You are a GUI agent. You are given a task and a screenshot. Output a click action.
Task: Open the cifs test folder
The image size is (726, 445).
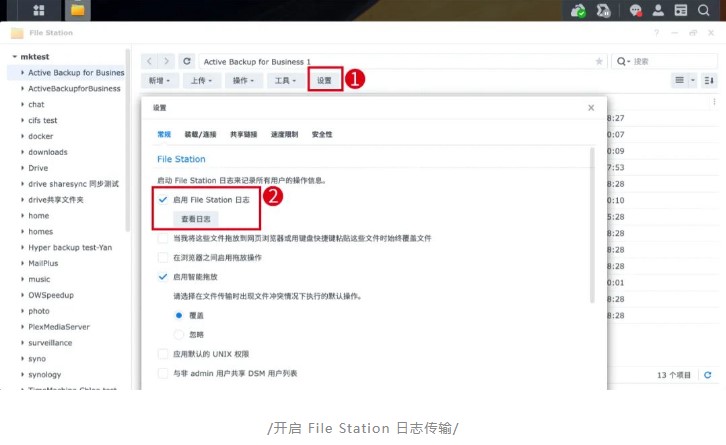[43, 120]
